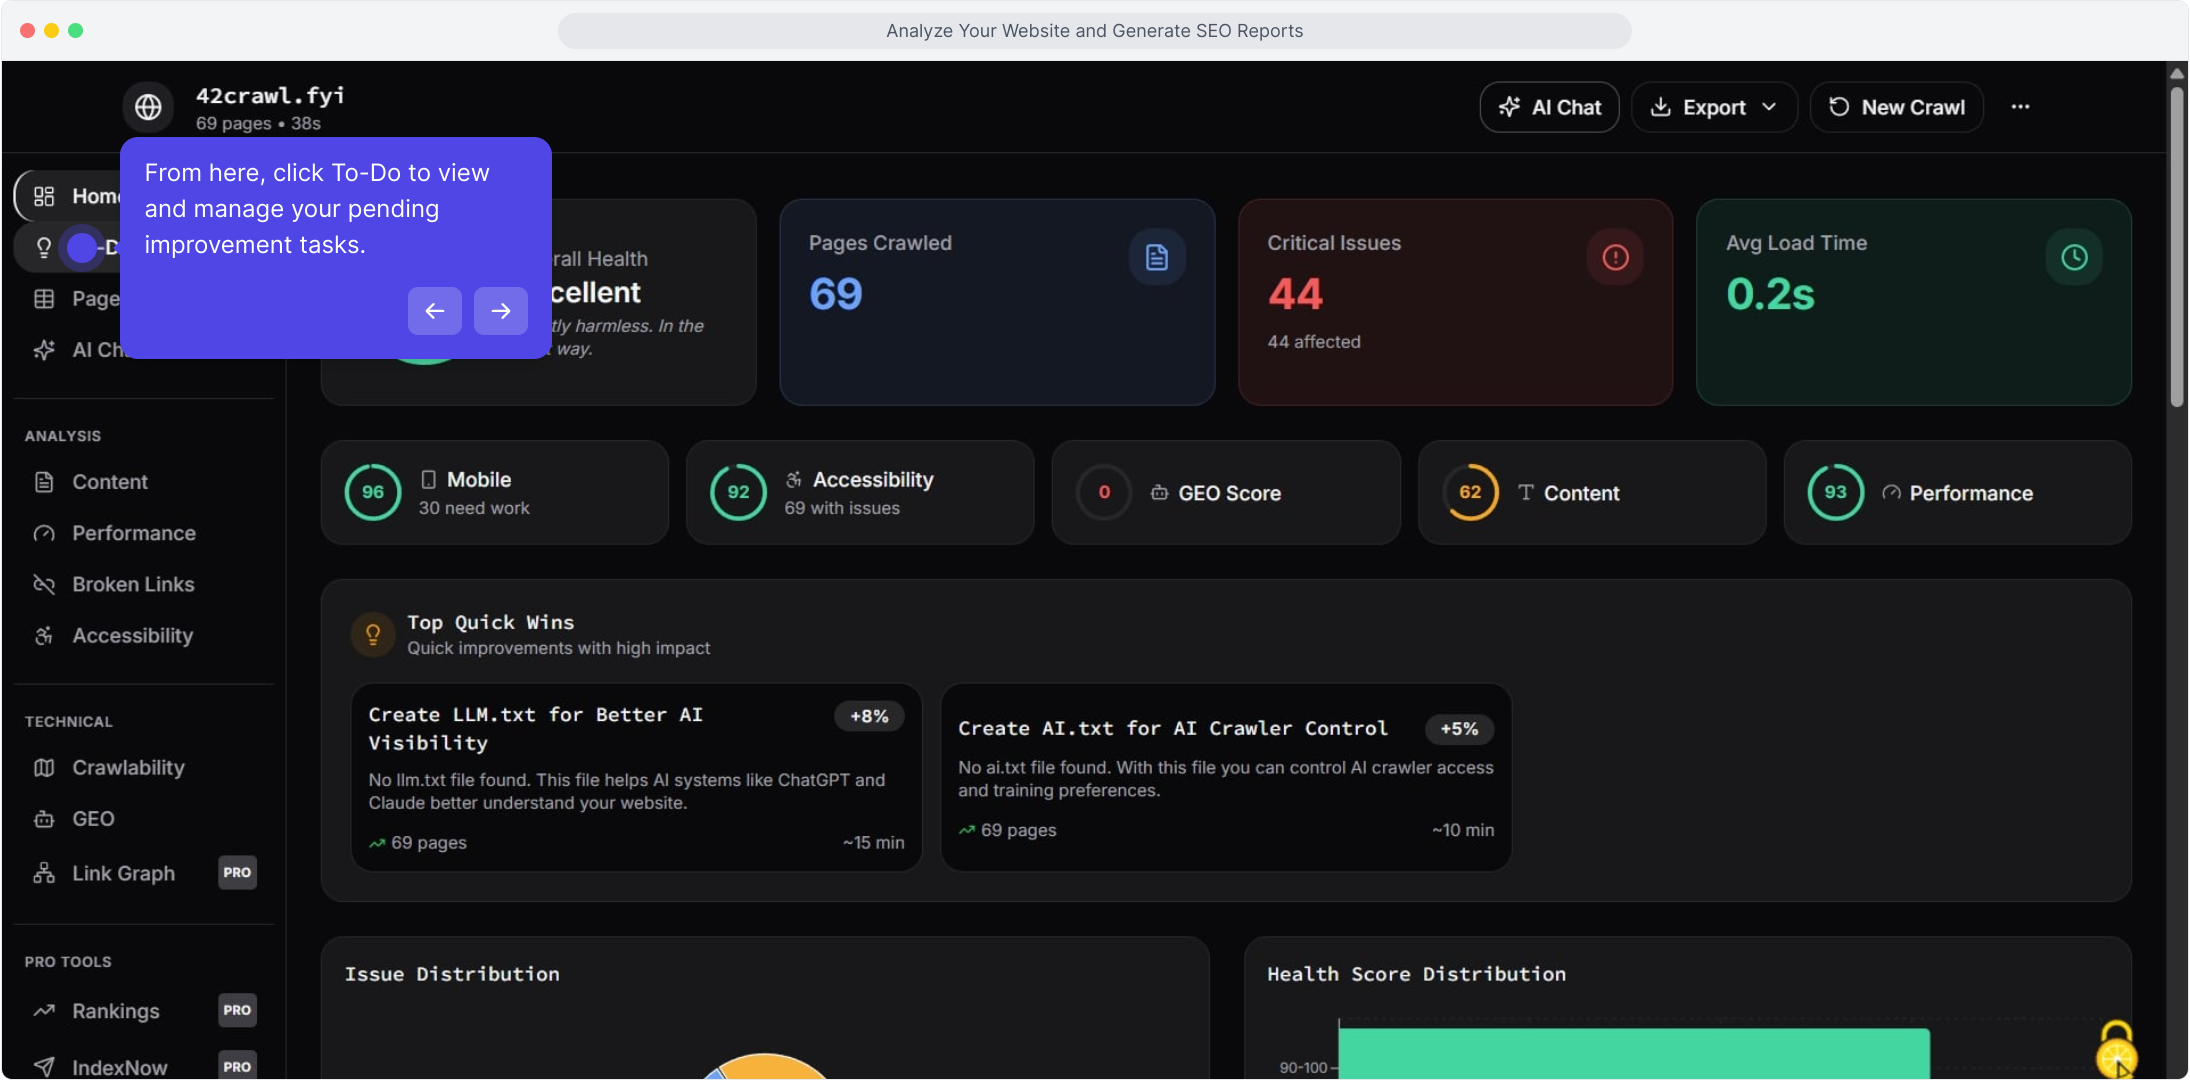Open Mobile score card 96
Screen dimensions: 2190x1080
[494, 493]
